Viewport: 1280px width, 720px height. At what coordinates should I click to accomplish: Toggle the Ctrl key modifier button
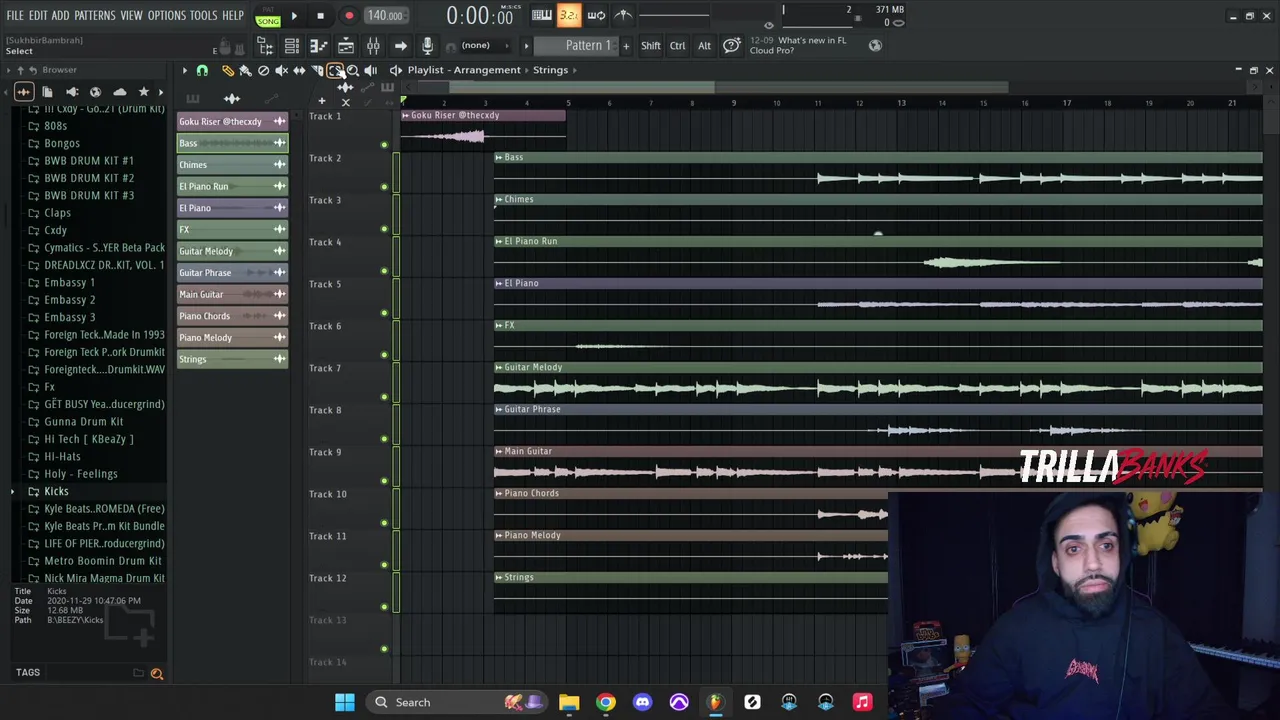coord(677,45)
